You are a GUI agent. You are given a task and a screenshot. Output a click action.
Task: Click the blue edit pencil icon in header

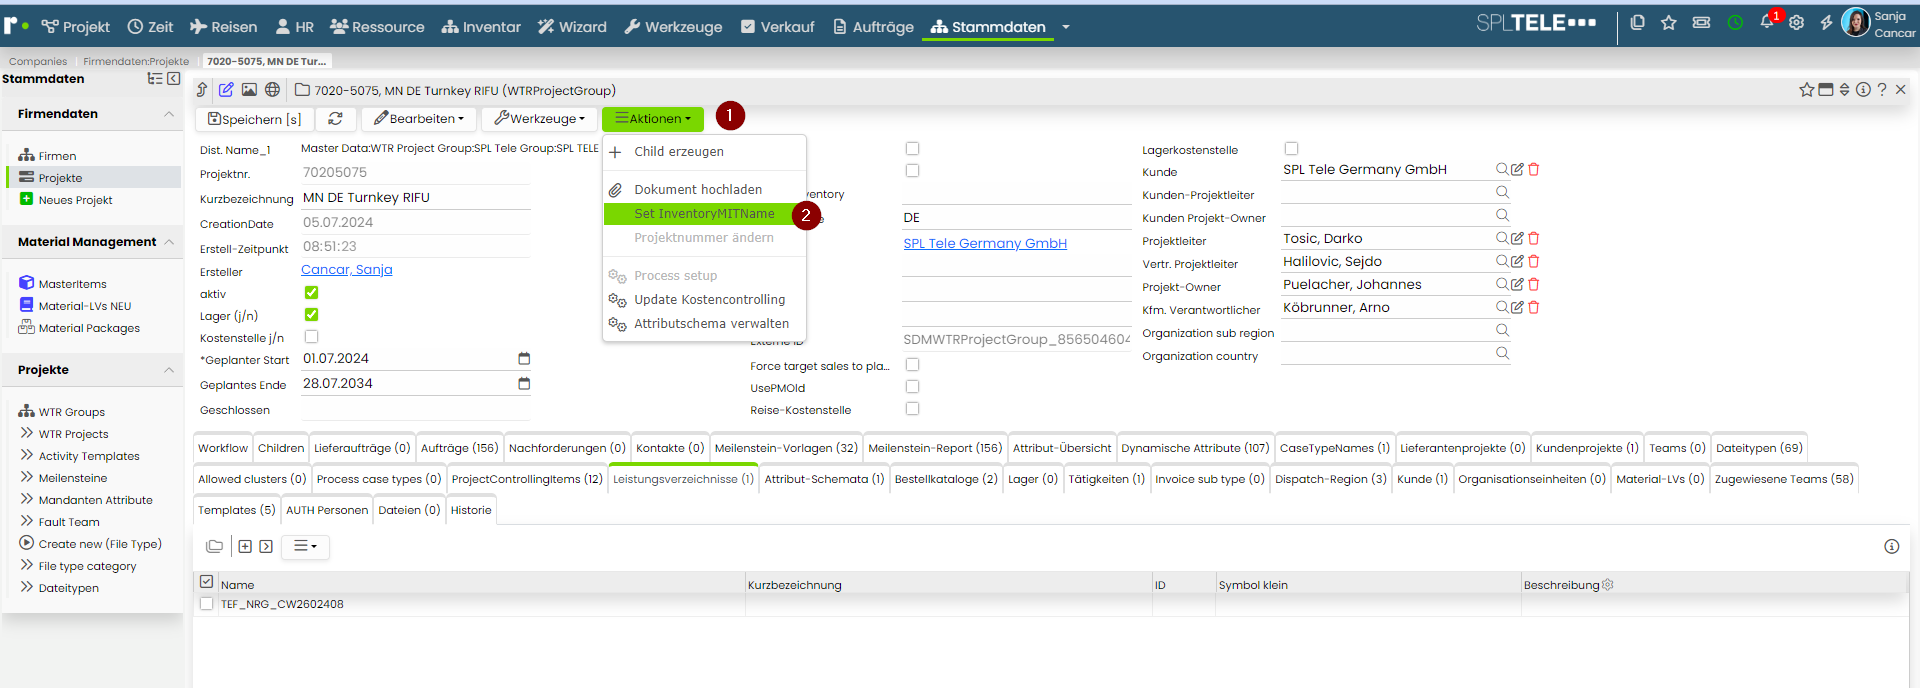pyautogui.click(x=226, y=90)
